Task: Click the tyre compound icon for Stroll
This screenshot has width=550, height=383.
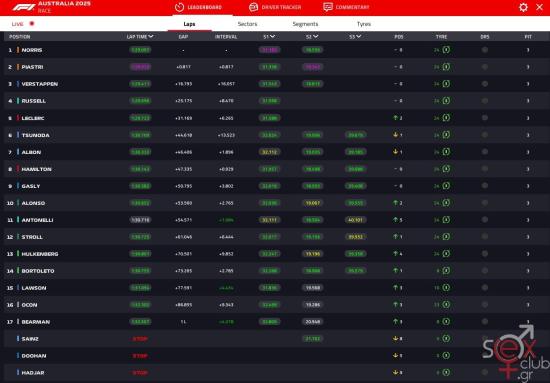Action: pos(446,237)
